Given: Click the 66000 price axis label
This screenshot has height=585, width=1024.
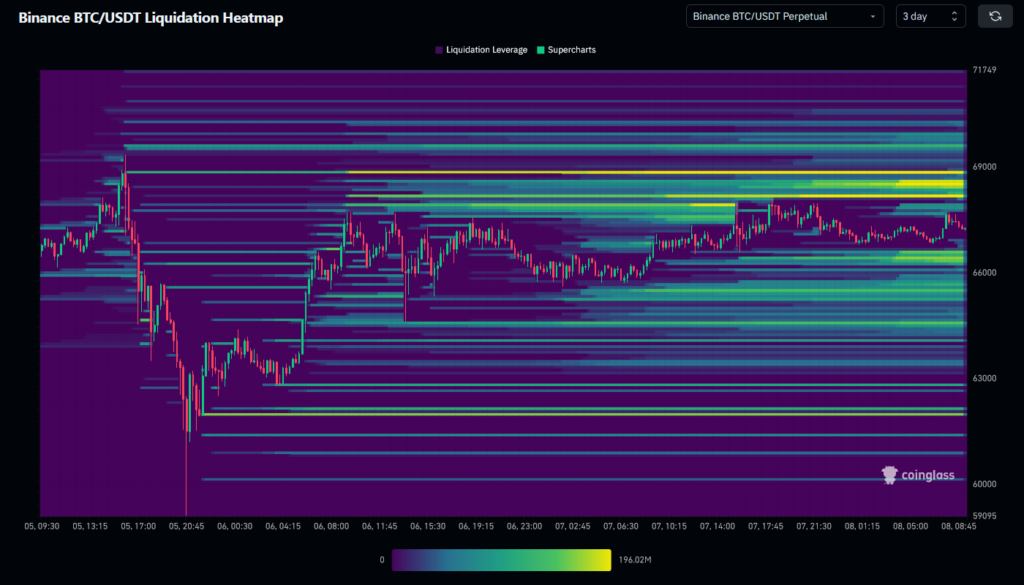Looking at the screenshot, I should (984, 272).
